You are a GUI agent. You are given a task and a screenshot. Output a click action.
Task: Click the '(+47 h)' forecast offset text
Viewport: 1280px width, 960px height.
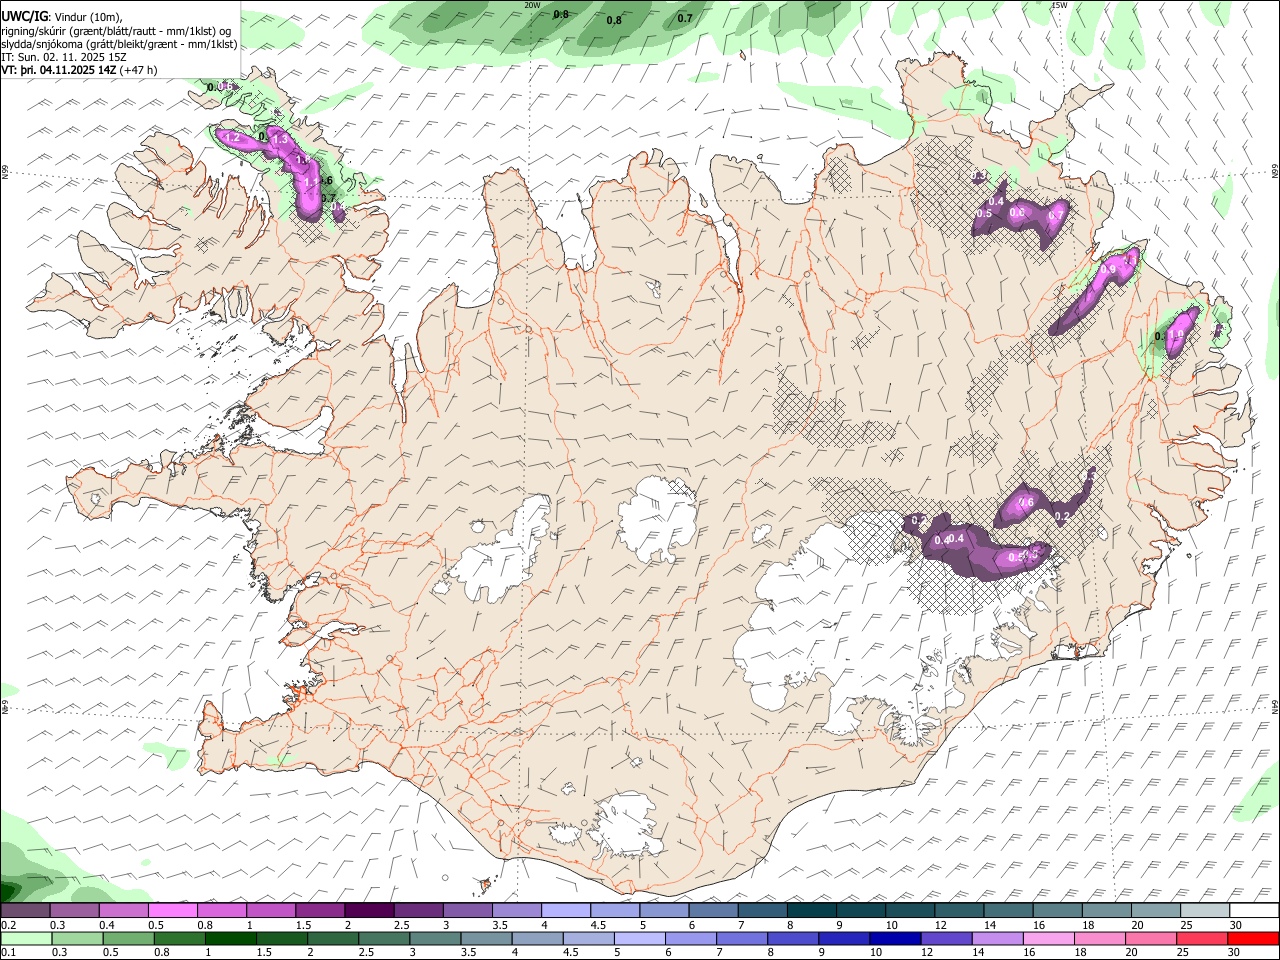[138, 70]
